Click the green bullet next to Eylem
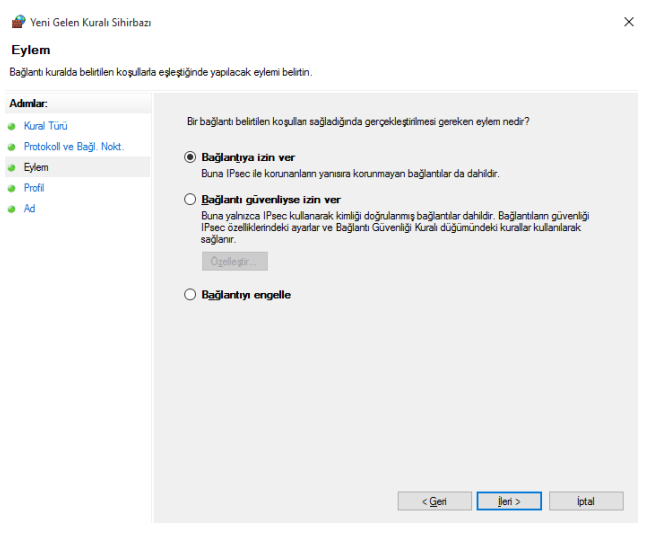The image size is (662, 534). [11, 168]
